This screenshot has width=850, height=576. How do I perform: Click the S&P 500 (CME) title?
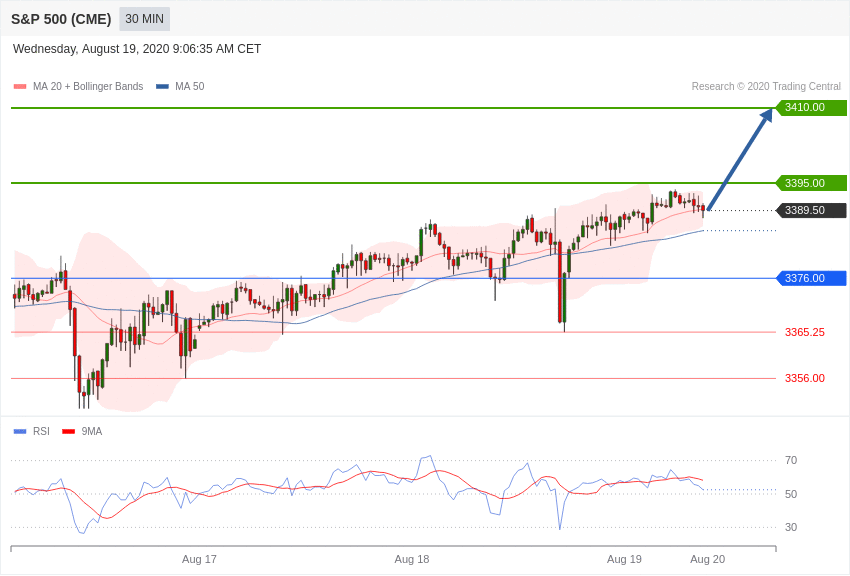tap(61, 19)
